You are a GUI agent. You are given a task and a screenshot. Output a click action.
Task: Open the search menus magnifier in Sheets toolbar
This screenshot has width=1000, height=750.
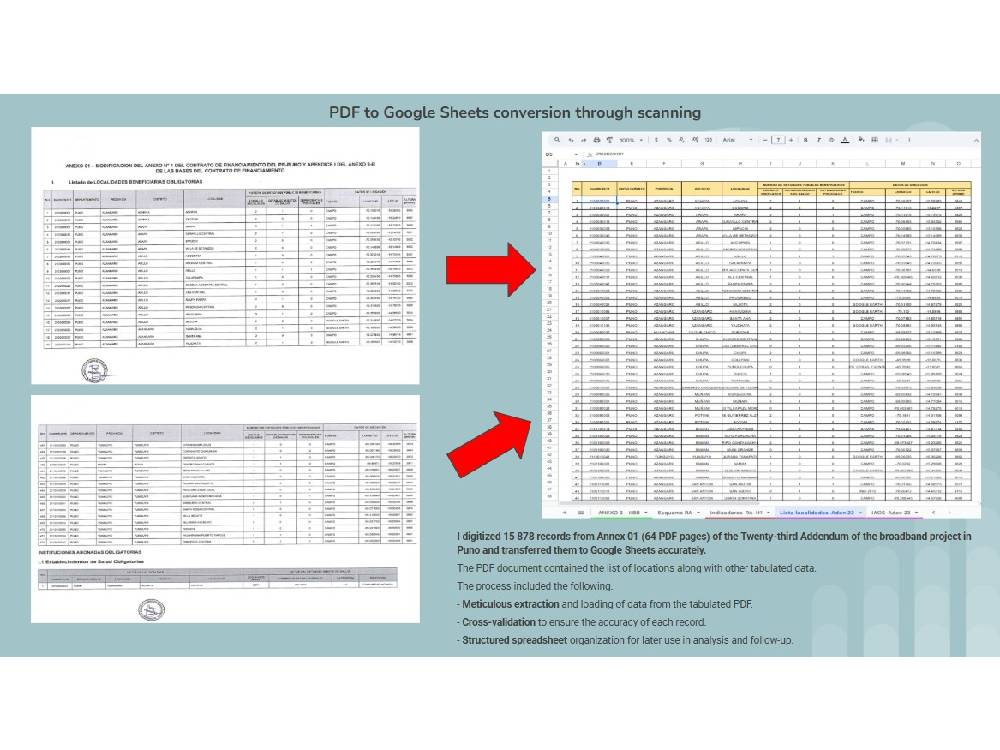click(x=557, y=140)
